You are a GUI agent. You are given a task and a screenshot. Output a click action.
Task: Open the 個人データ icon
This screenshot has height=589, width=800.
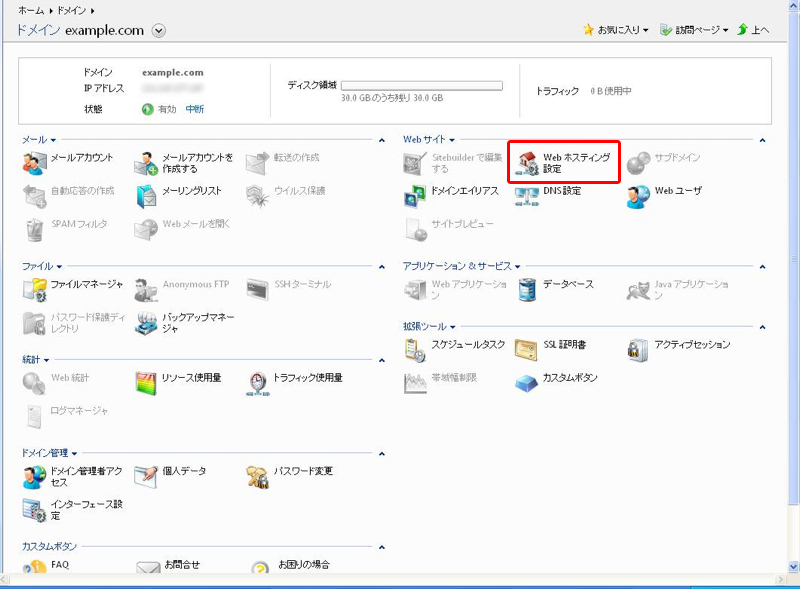146,477
